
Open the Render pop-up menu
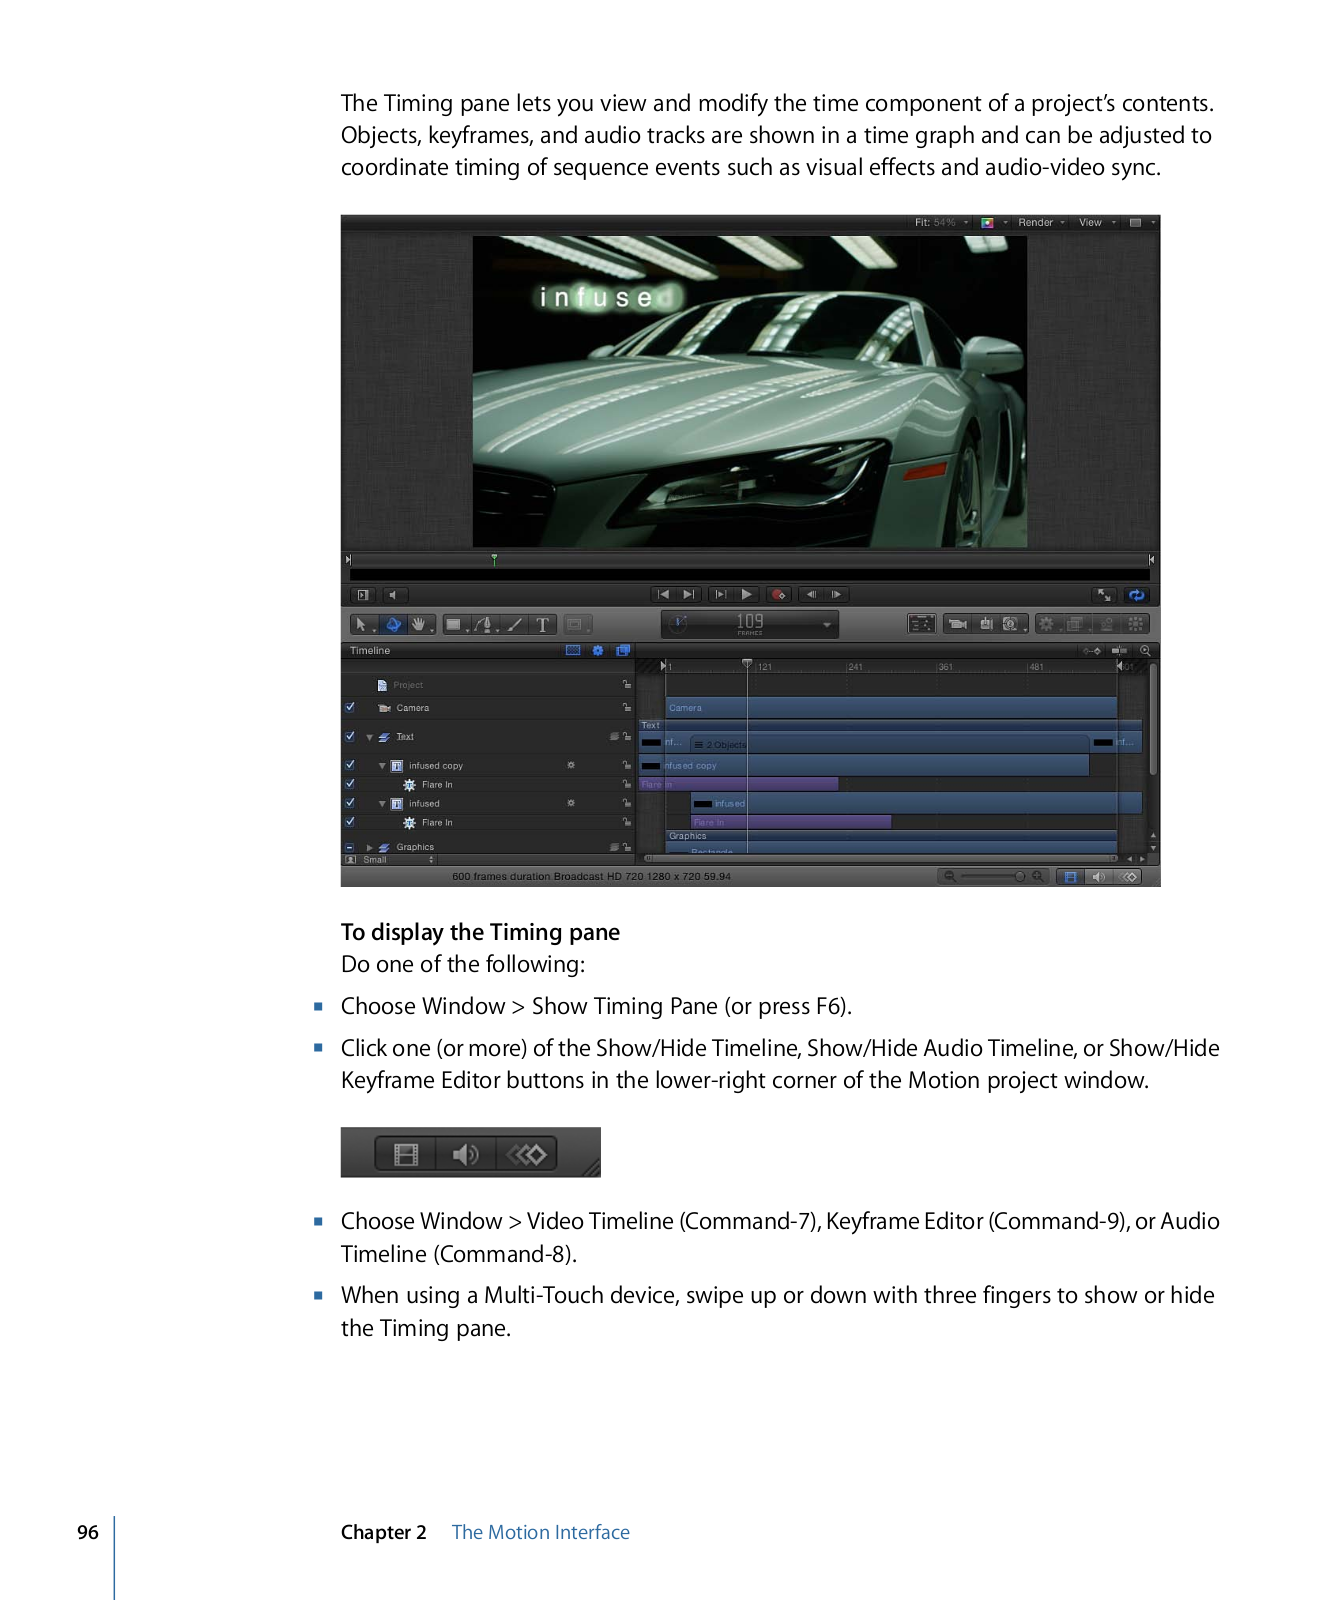click(1041, 223)
